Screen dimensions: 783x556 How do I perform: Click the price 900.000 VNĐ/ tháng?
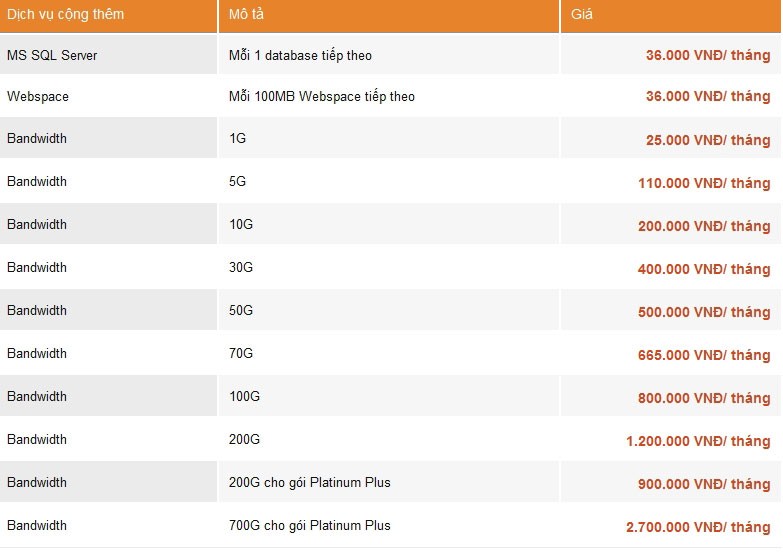704,484
